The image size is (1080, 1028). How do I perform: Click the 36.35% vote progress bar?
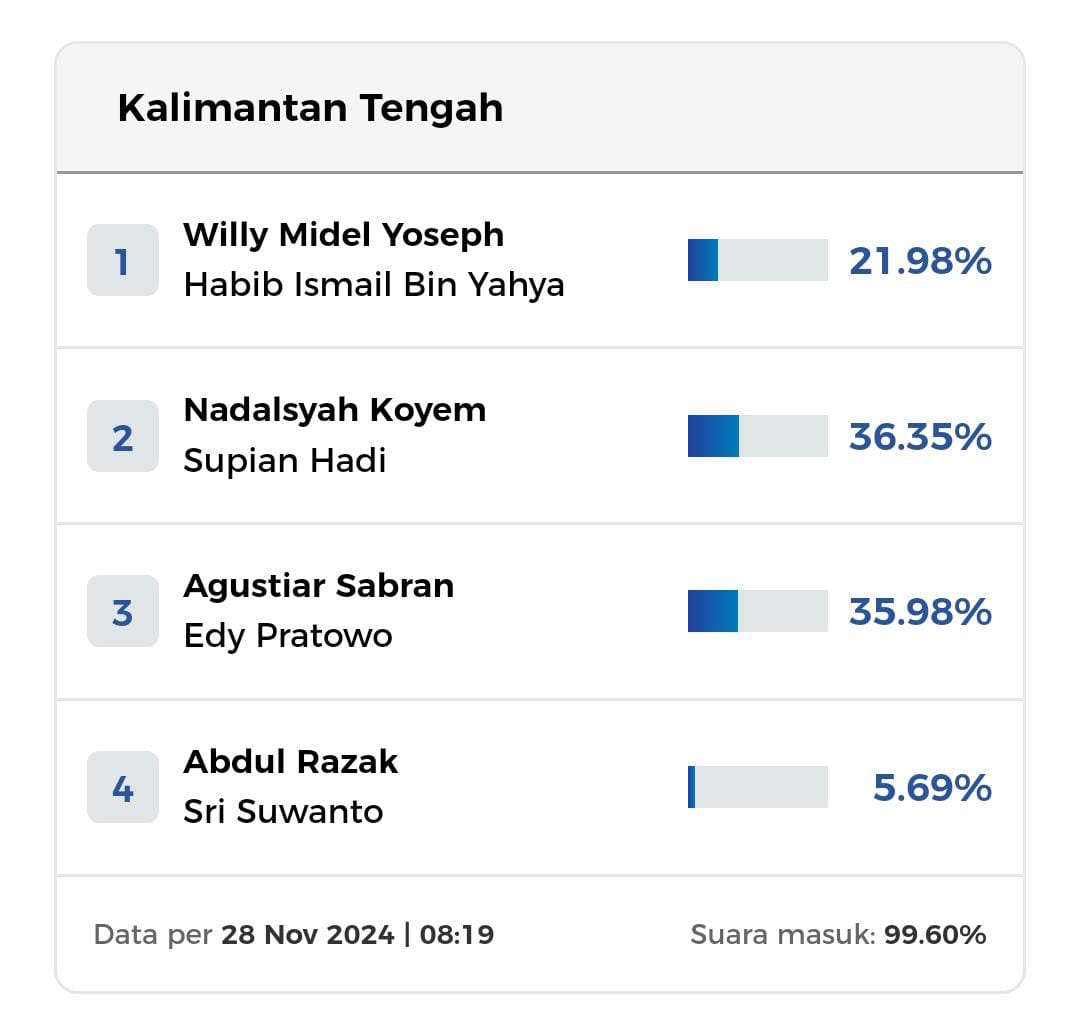coord(757,436)
